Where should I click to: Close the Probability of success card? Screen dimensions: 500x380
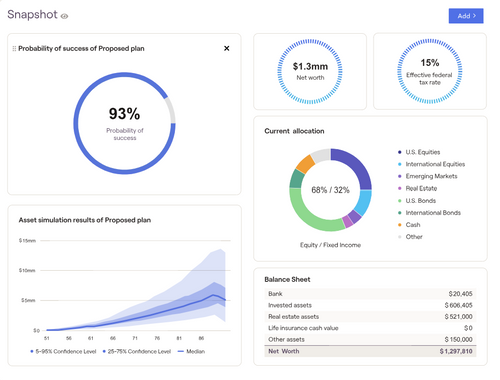(x=227, y=48)
